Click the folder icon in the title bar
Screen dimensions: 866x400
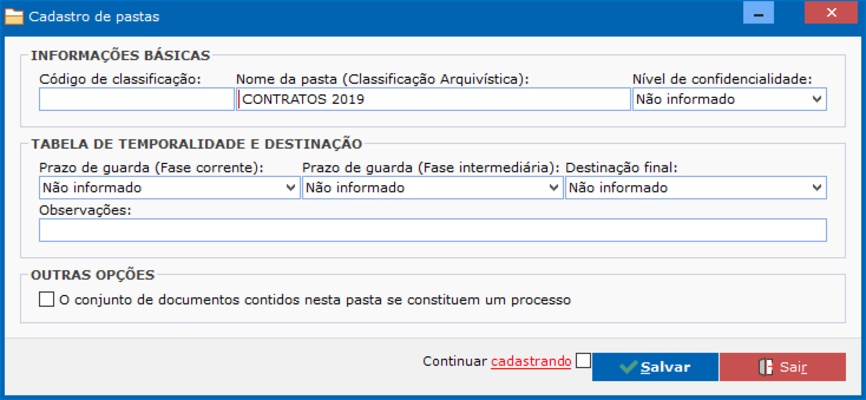click(x=15, y=16)
